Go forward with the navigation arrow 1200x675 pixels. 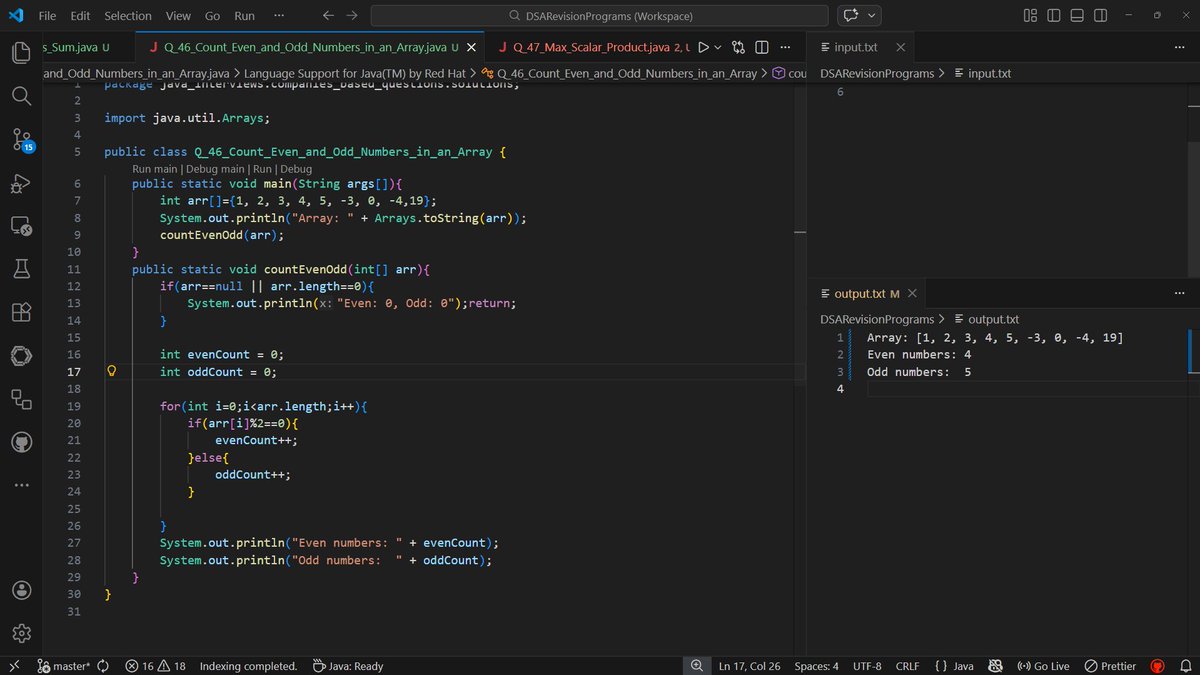(x=352, y=16)
